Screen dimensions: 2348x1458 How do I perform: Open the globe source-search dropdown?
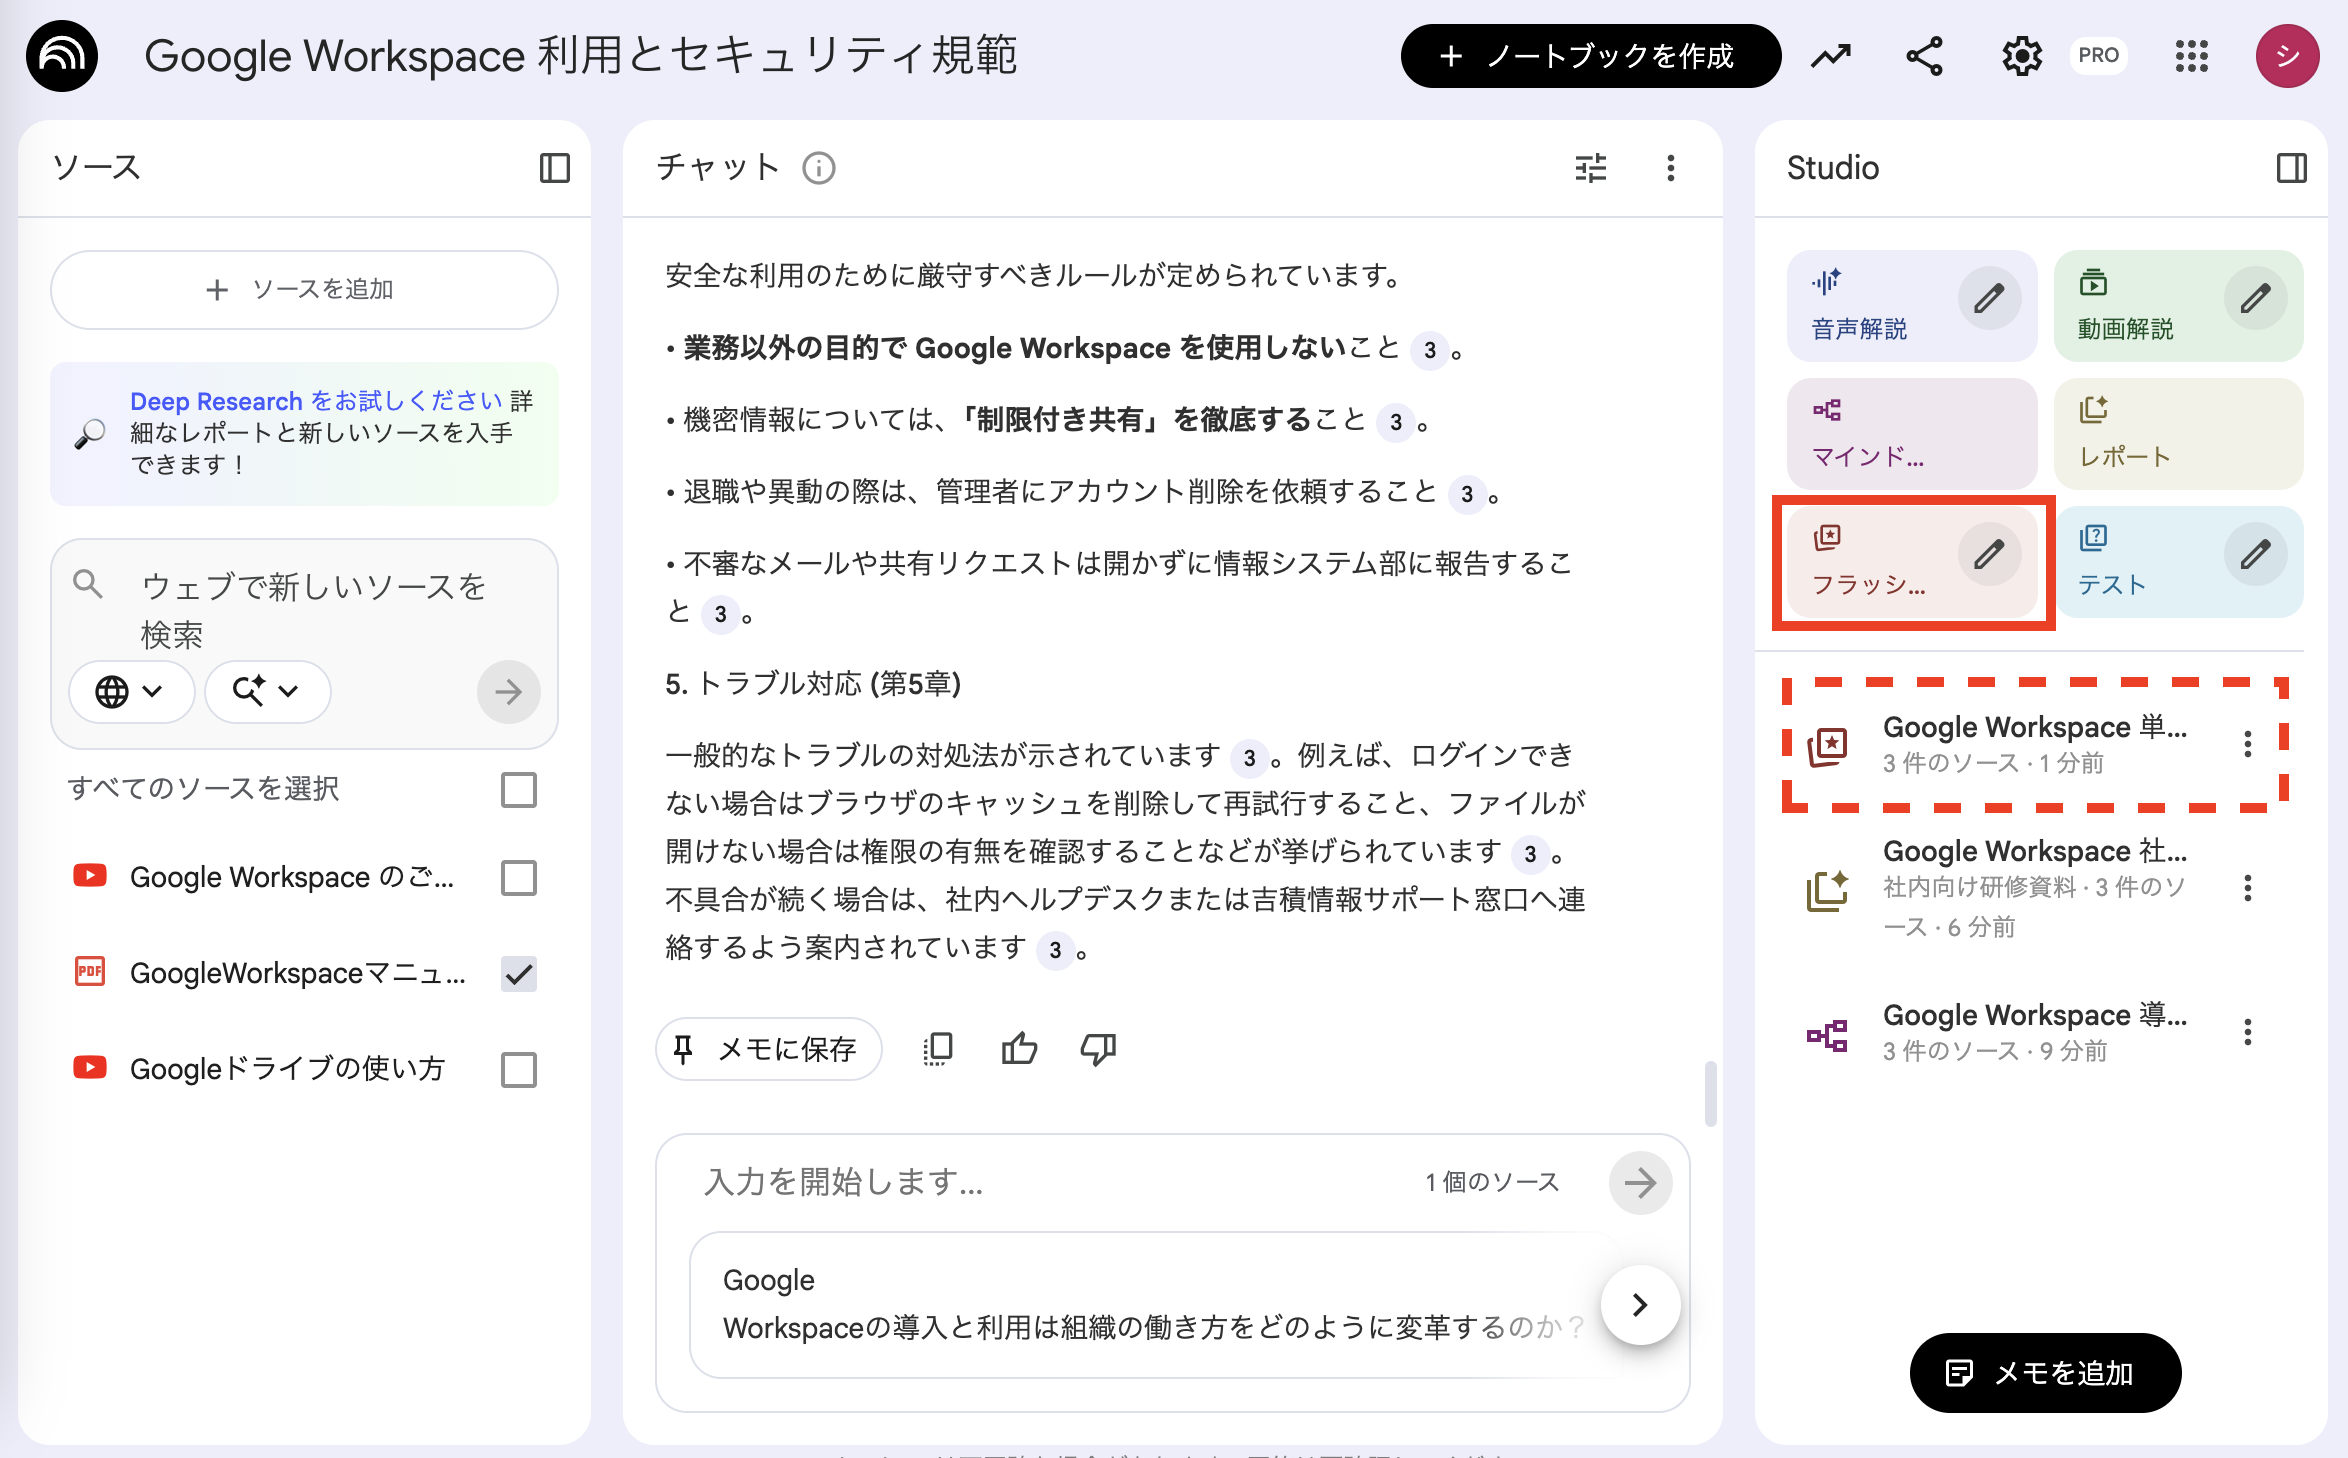click(131, 691)
